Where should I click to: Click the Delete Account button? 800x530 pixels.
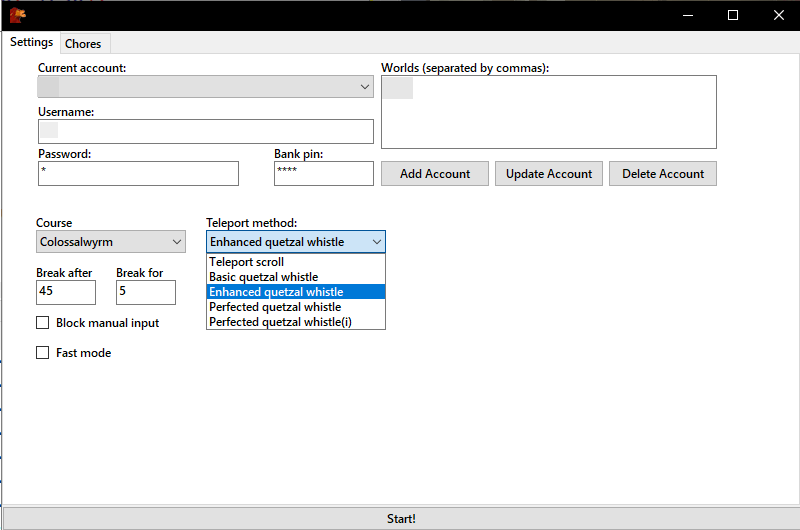click(x=663, y=174)
